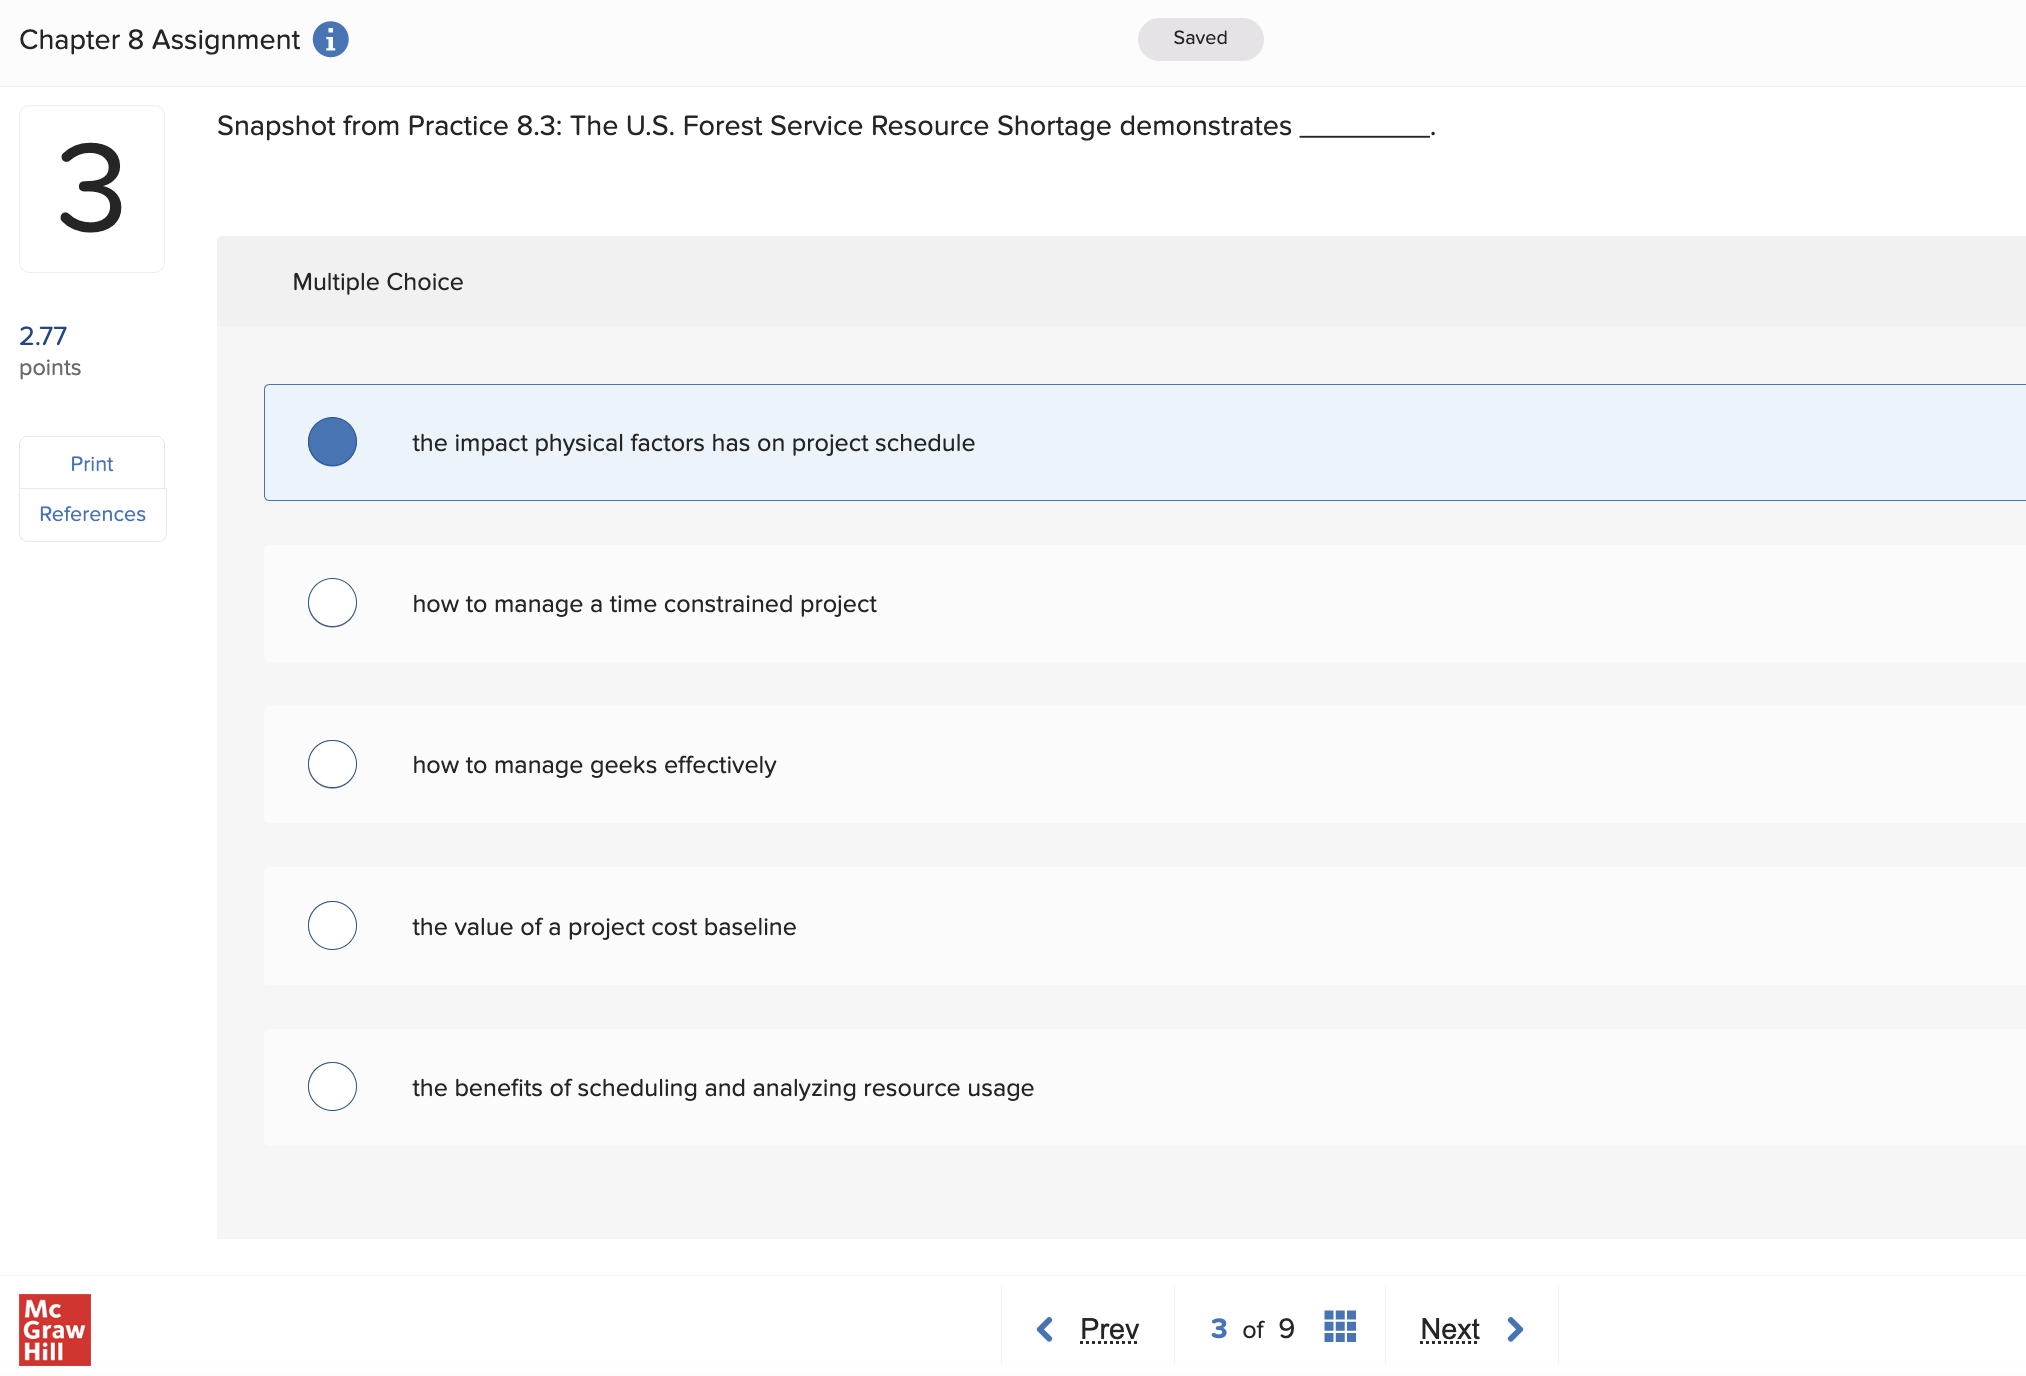Click the assignment info icon
This screenshot has width=2026, height=1376.
click(330, 40)
